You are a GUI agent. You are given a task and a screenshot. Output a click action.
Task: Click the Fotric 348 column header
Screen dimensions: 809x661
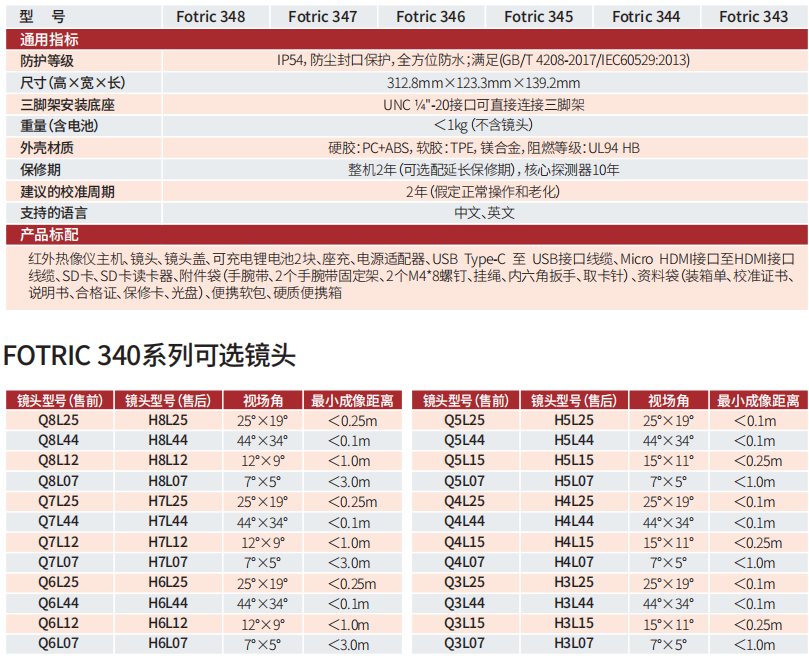210,16
